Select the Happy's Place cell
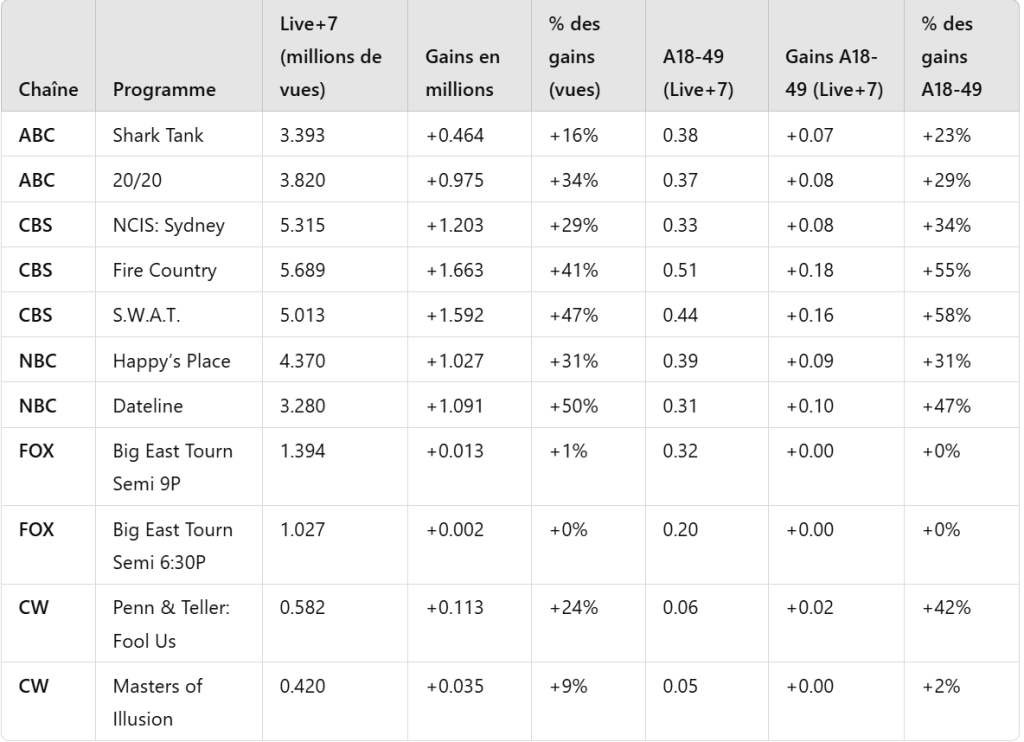 pyautogui.click(x=172, y=360)
